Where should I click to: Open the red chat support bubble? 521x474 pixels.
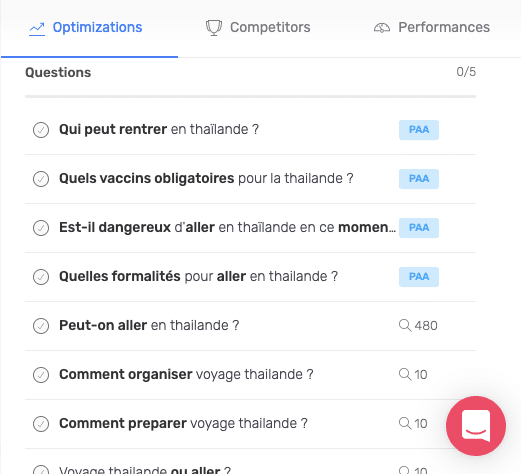point(476,426)
